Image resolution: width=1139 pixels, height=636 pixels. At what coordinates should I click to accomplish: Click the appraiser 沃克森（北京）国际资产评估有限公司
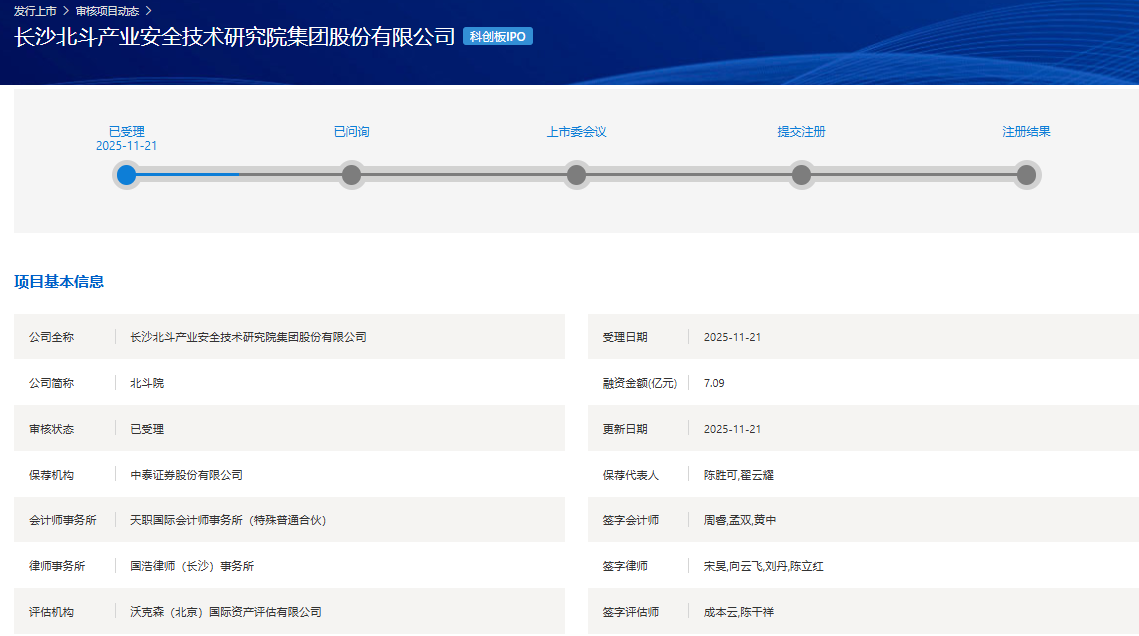[x=226, y=612]
